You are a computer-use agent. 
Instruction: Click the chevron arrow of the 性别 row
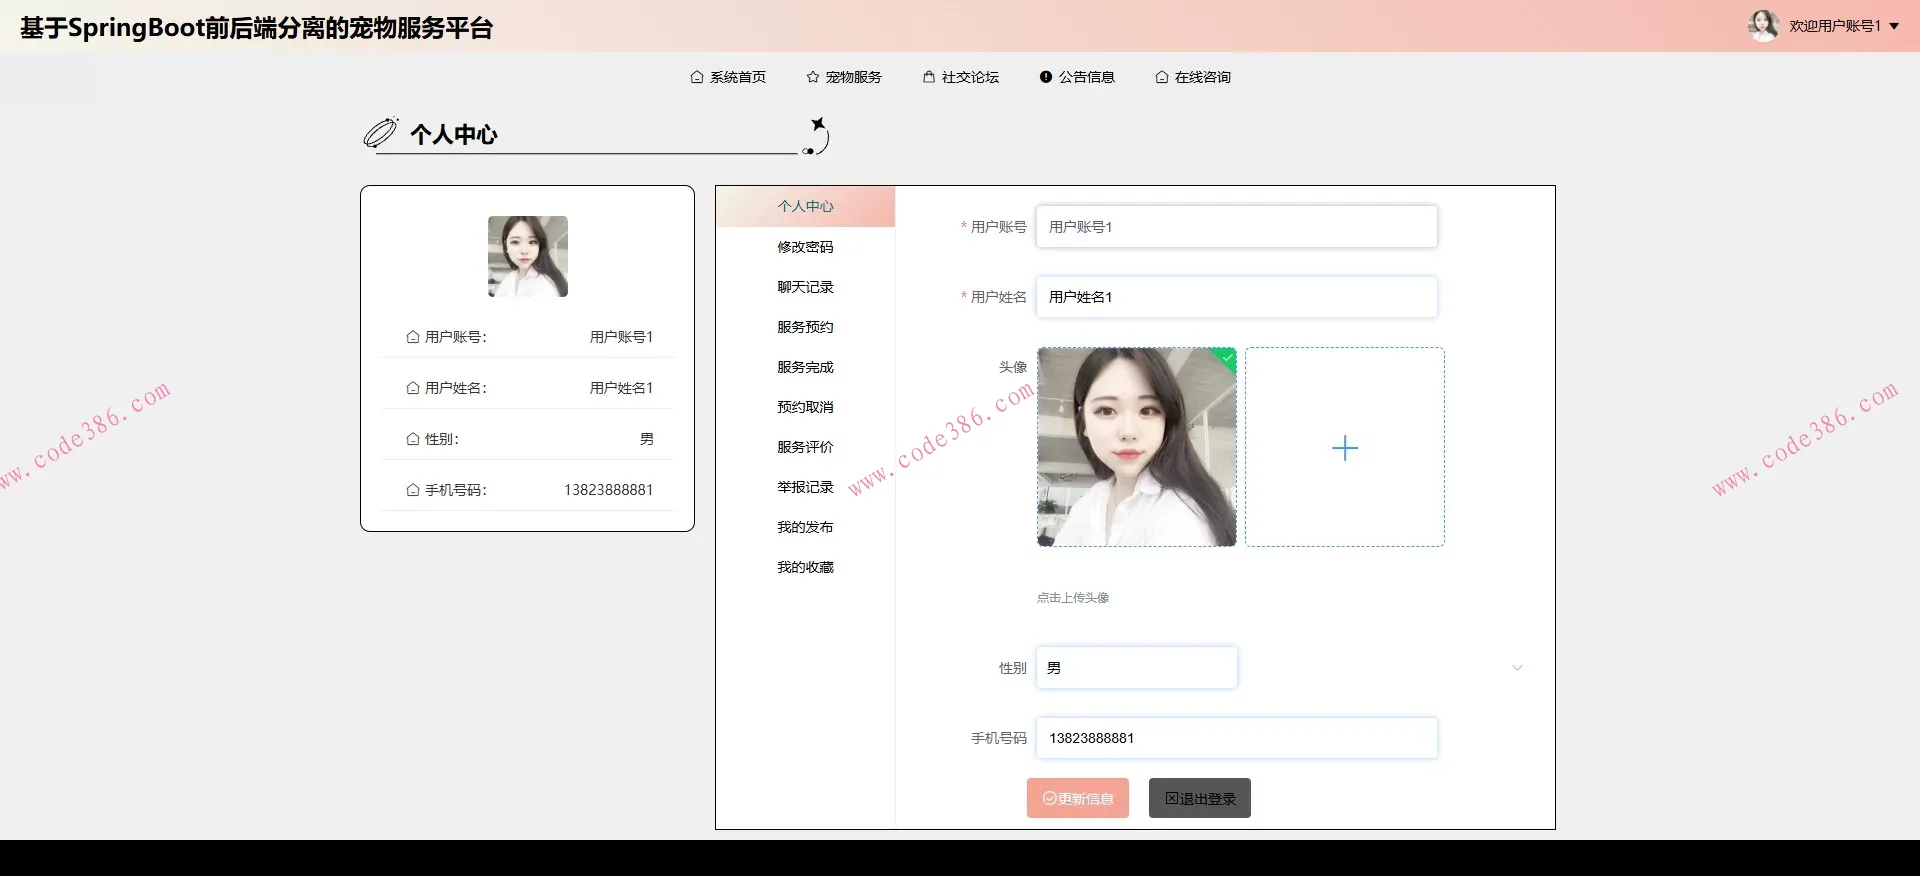coord(1517,668)
